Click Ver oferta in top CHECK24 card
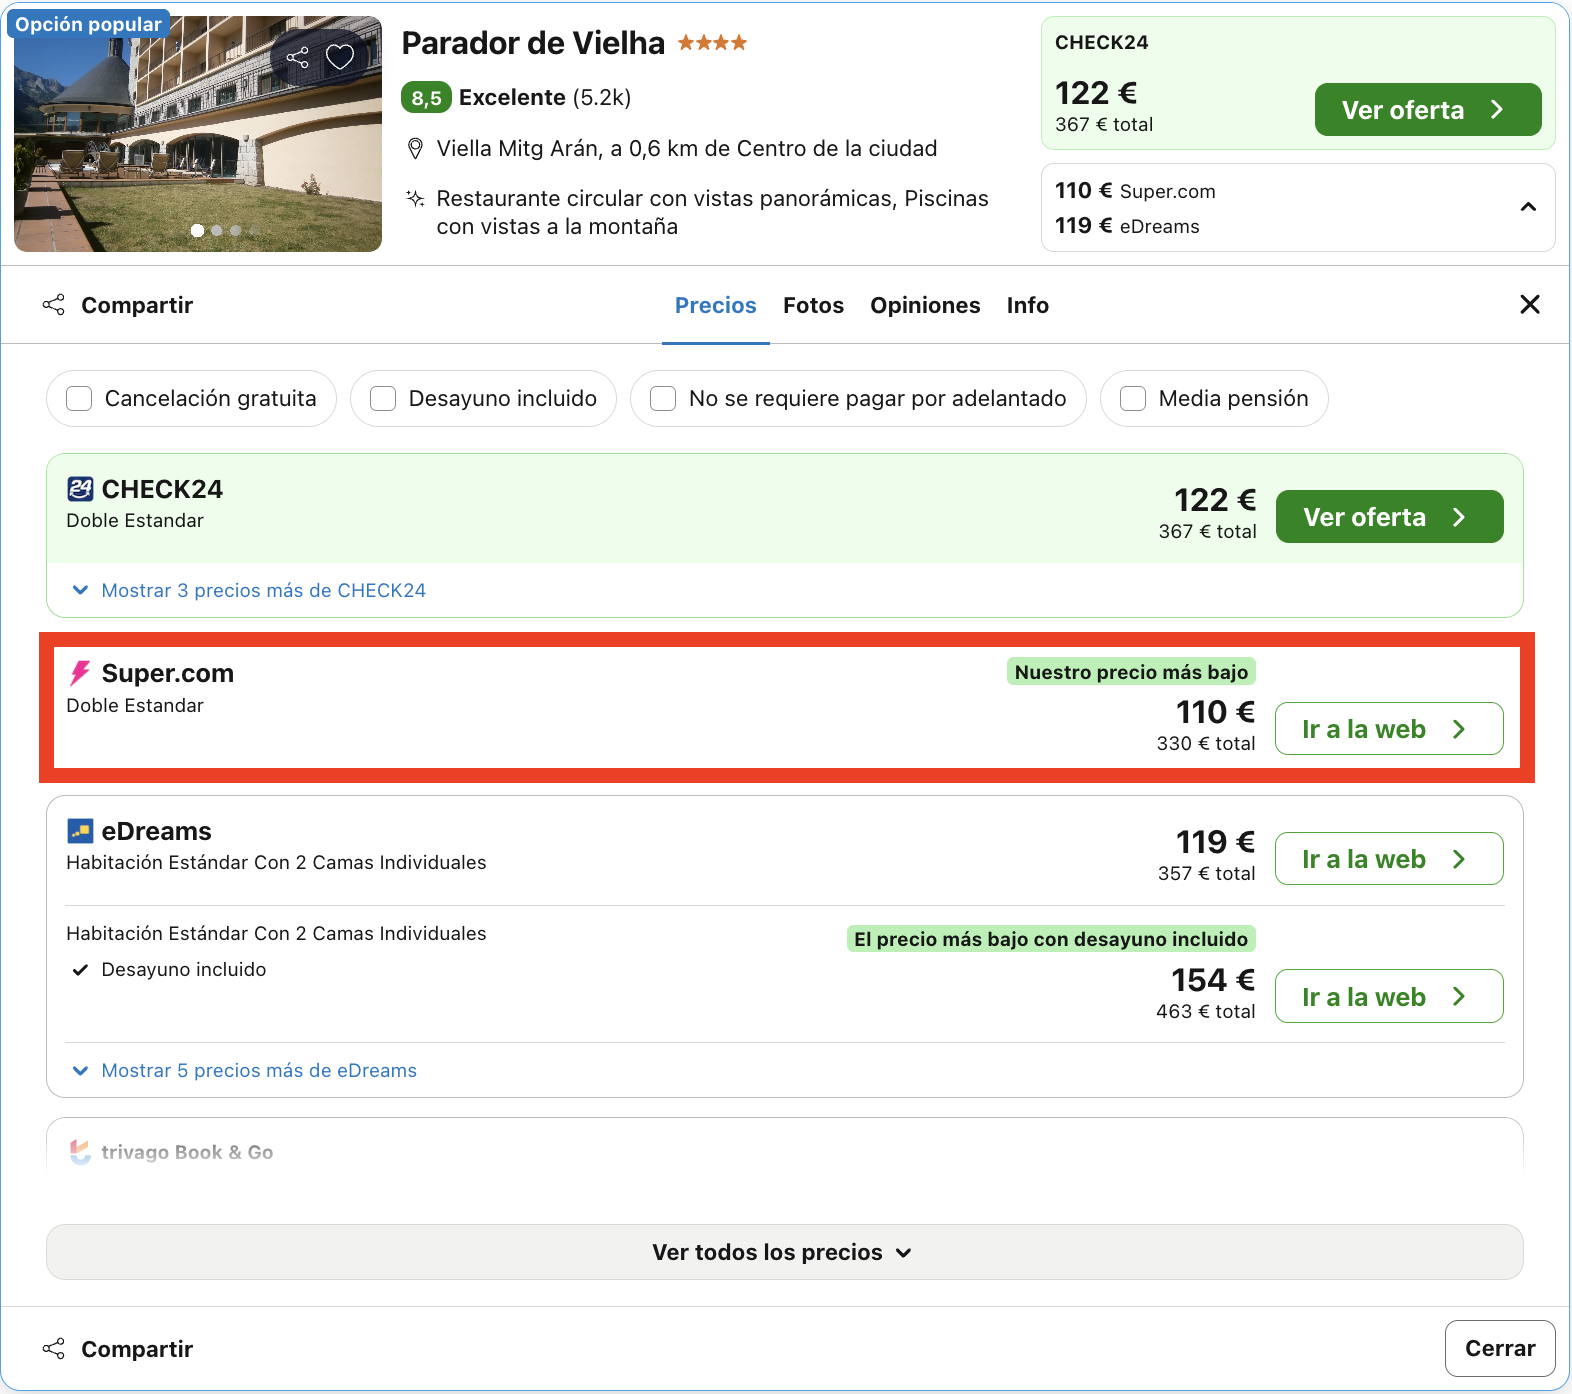 [x=1428, y=110]
